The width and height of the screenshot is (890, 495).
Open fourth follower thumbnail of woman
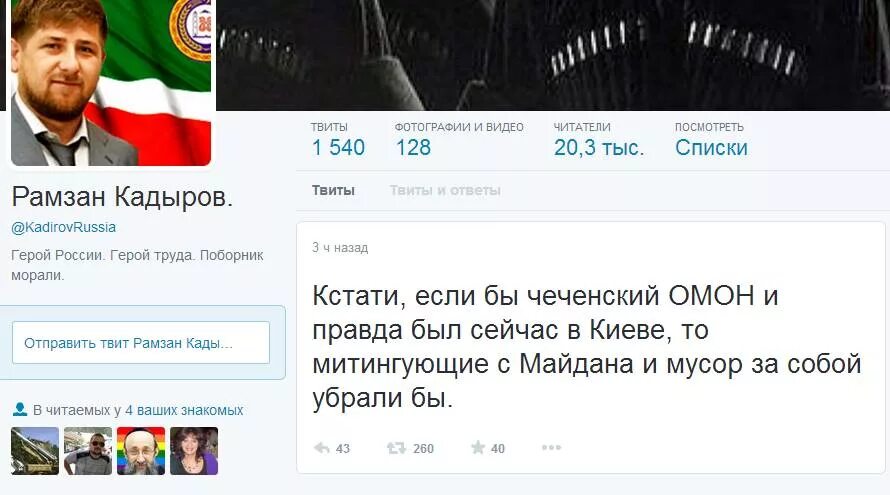194,451
